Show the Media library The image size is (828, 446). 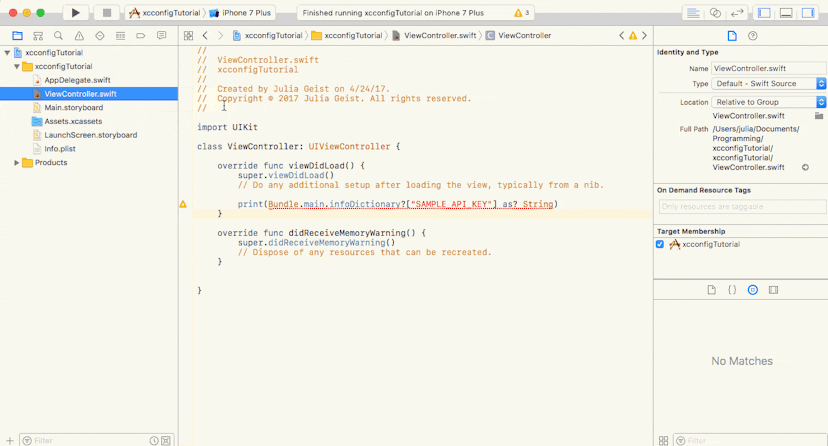774,290
